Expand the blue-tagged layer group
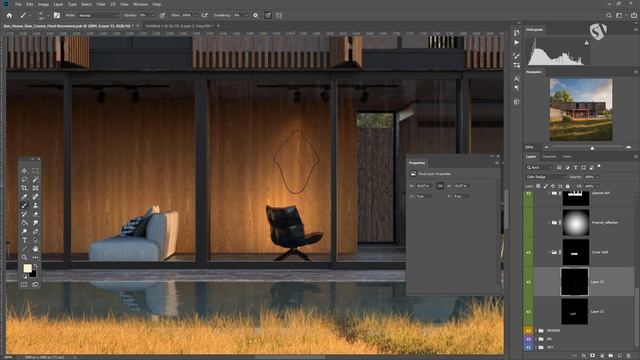Image resolution: width=640 pixels, height=360 pixels. 536,347
